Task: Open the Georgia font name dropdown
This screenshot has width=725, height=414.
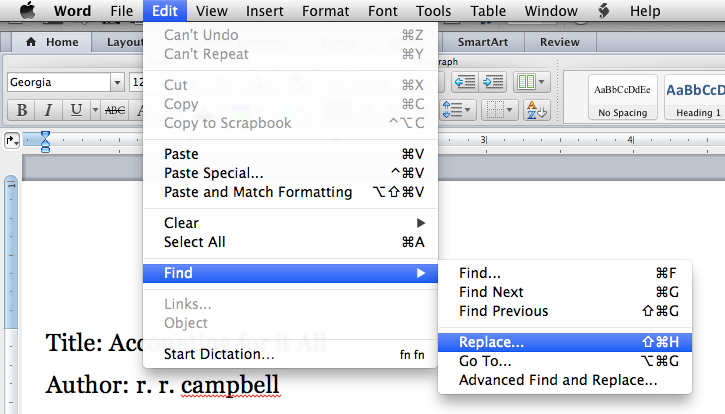Action: [117, 82]
